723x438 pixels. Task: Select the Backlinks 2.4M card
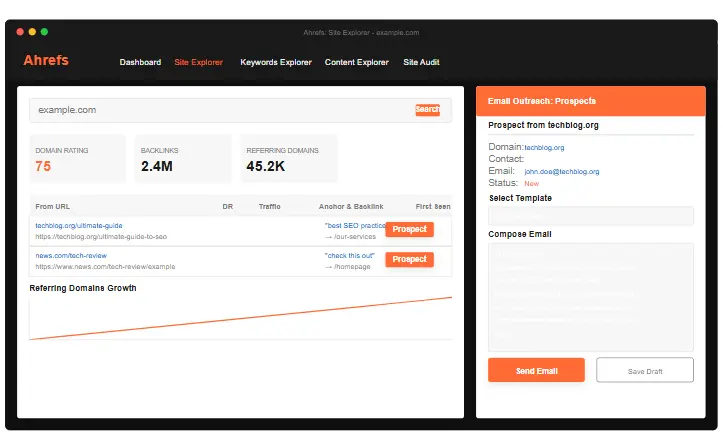(183, 159)
